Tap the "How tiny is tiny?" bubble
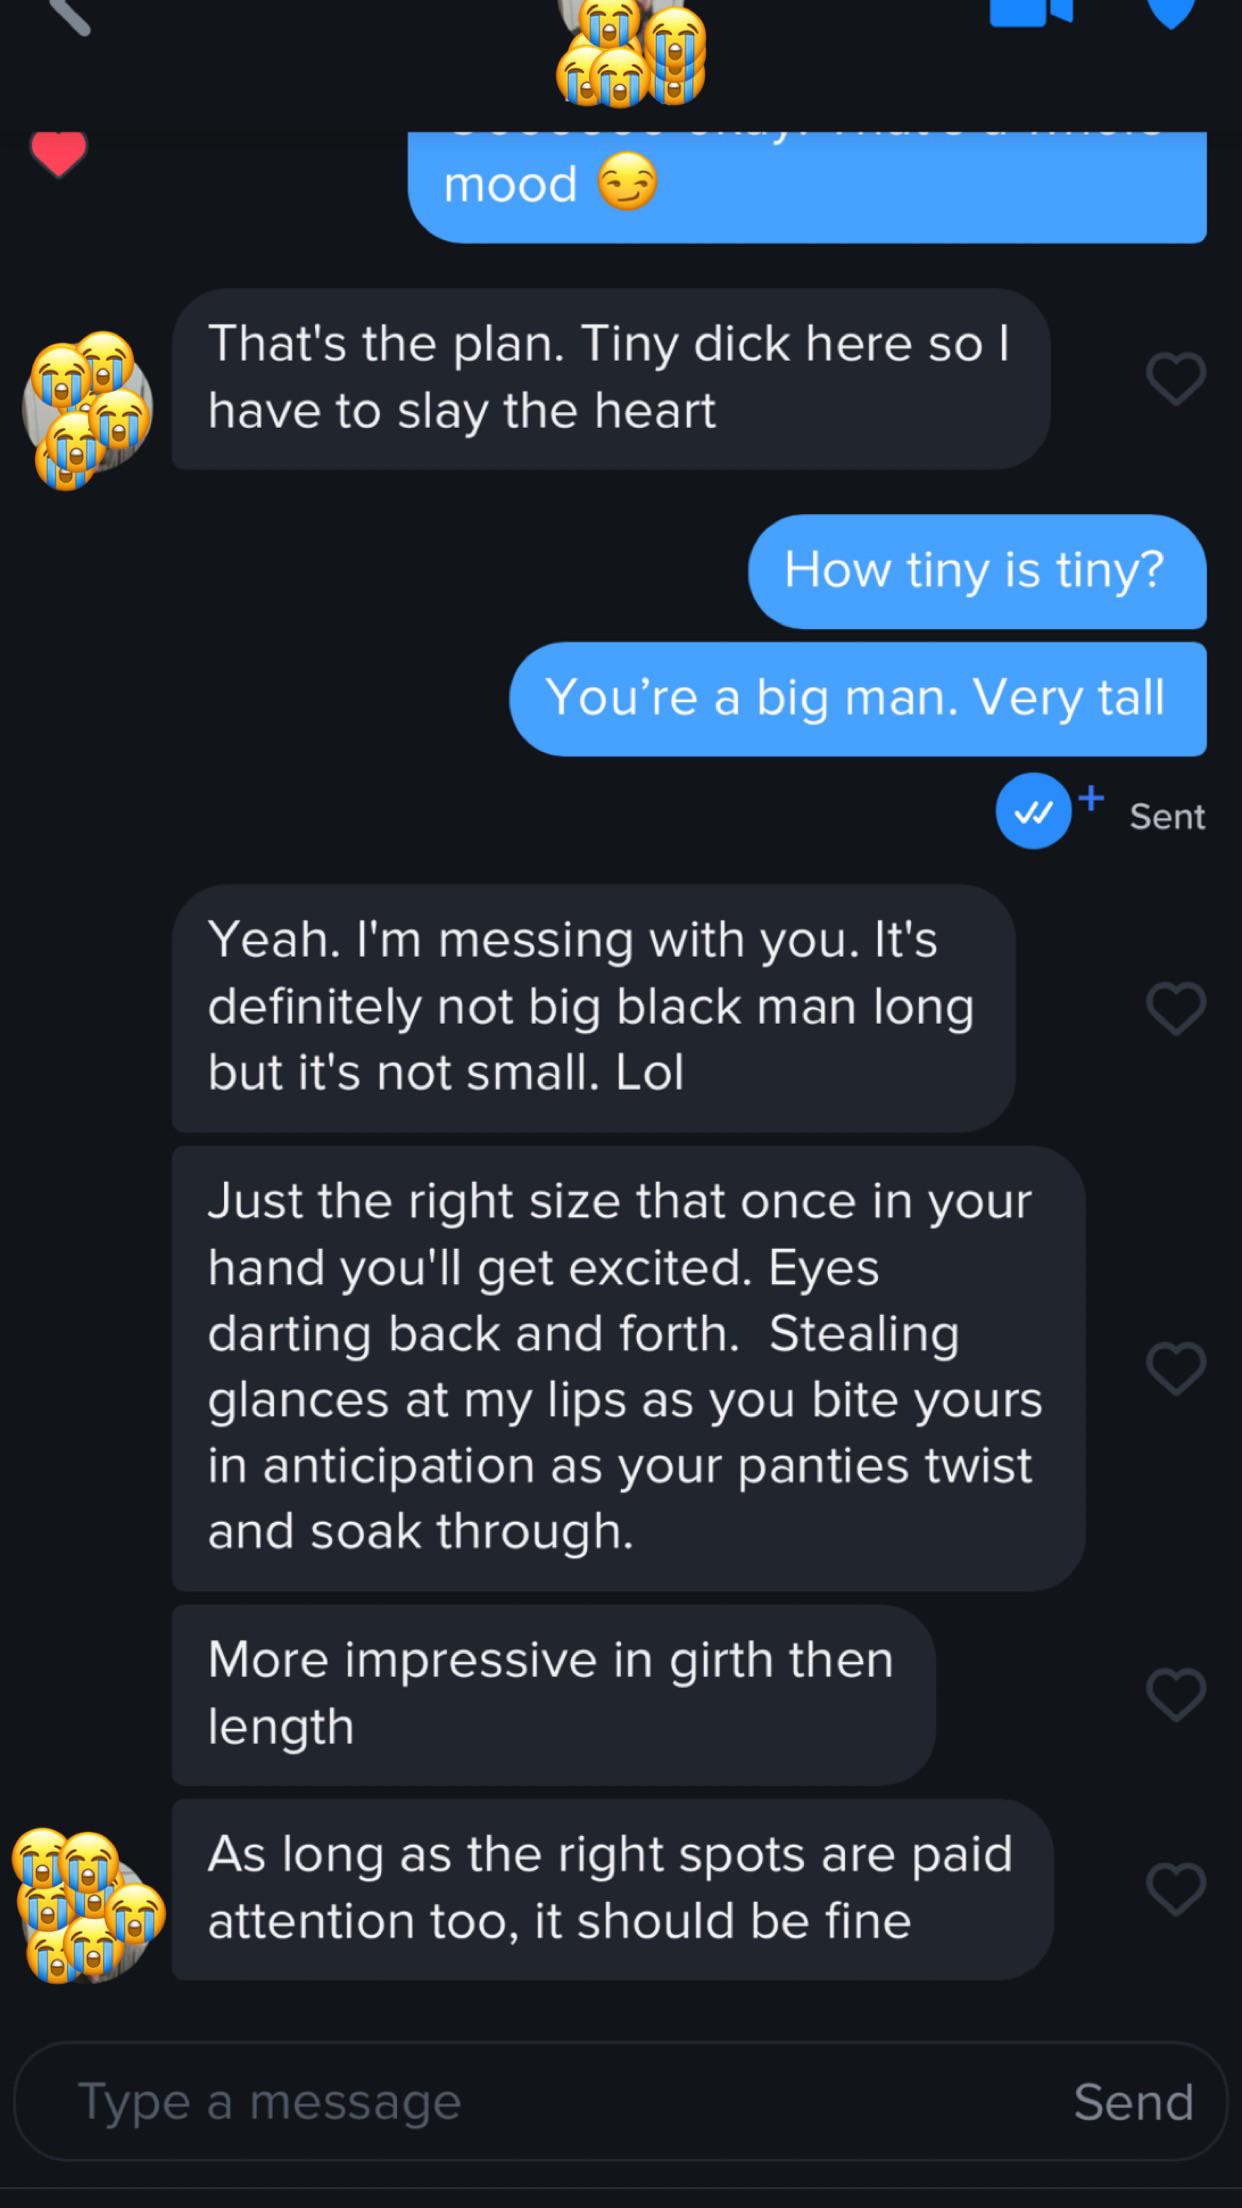1242x2208 pixels. point(976,571)
